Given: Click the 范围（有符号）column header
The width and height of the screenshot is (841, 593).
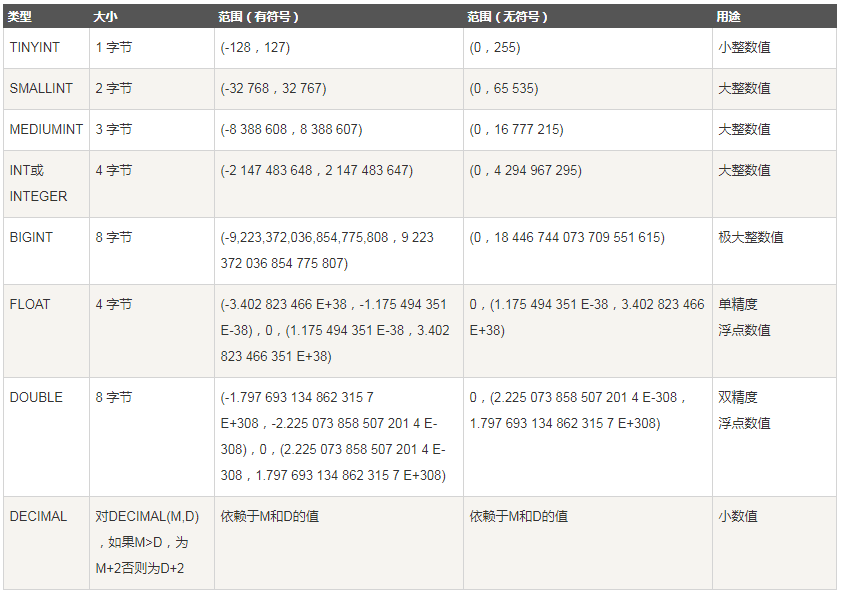Looking at the screenshot, I should point(339,17).
